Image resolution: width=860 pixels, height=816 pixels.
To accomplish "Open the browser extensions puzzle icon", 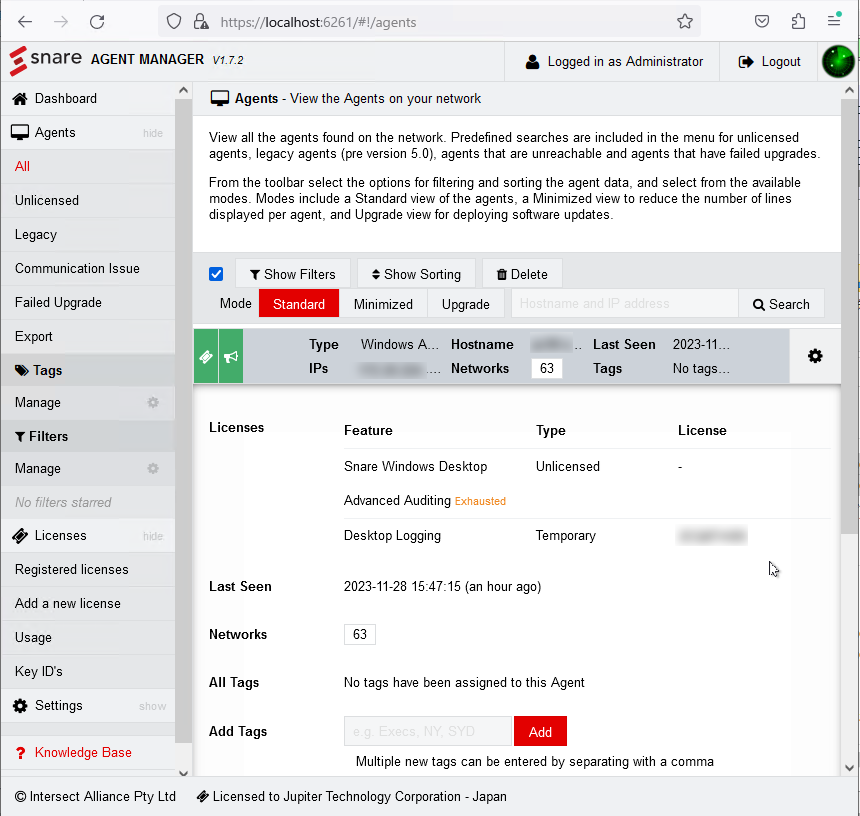I will tap(799, 22).
